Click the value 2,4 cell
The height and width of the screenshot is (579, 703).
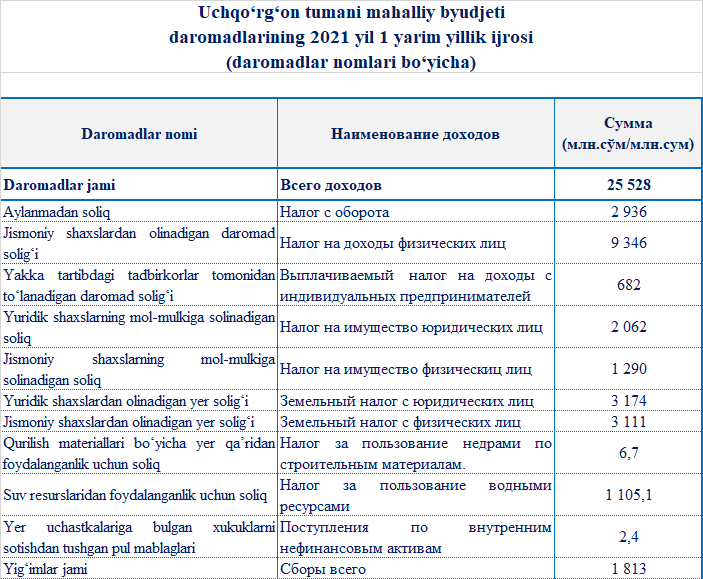point(628,537)
